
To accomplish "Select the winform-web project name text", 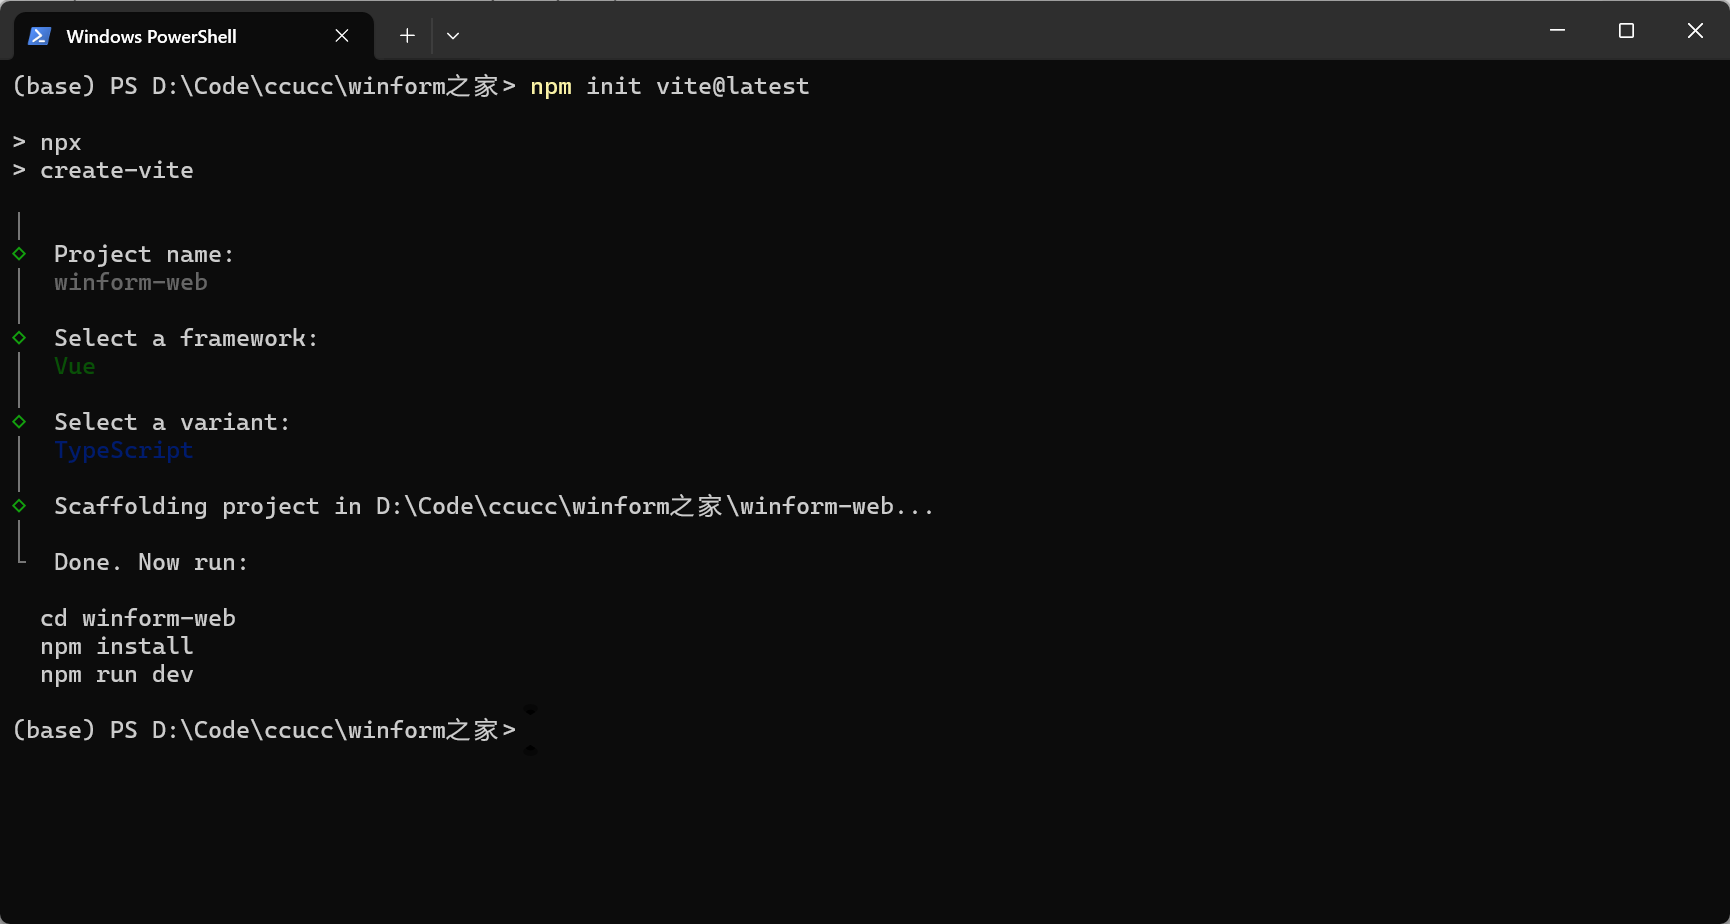I will click(130, 282).
